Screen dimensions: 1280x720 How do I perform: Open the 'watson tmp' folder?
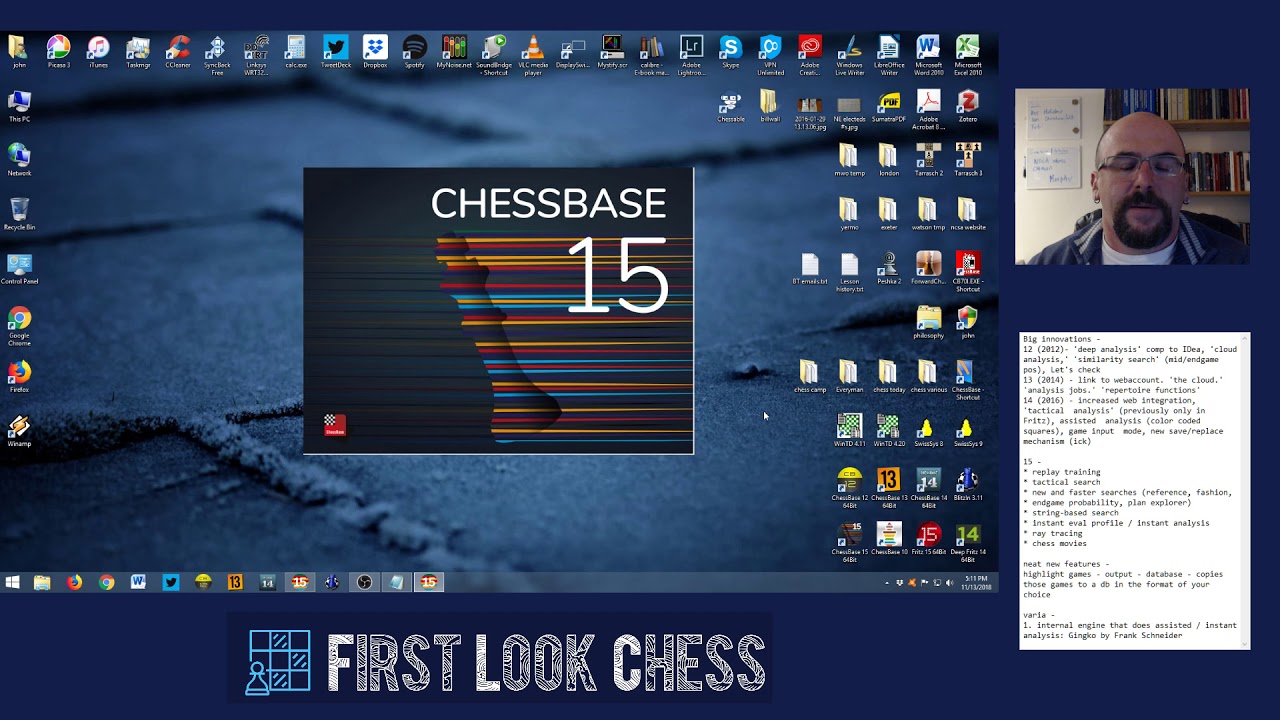pos(928,214)
